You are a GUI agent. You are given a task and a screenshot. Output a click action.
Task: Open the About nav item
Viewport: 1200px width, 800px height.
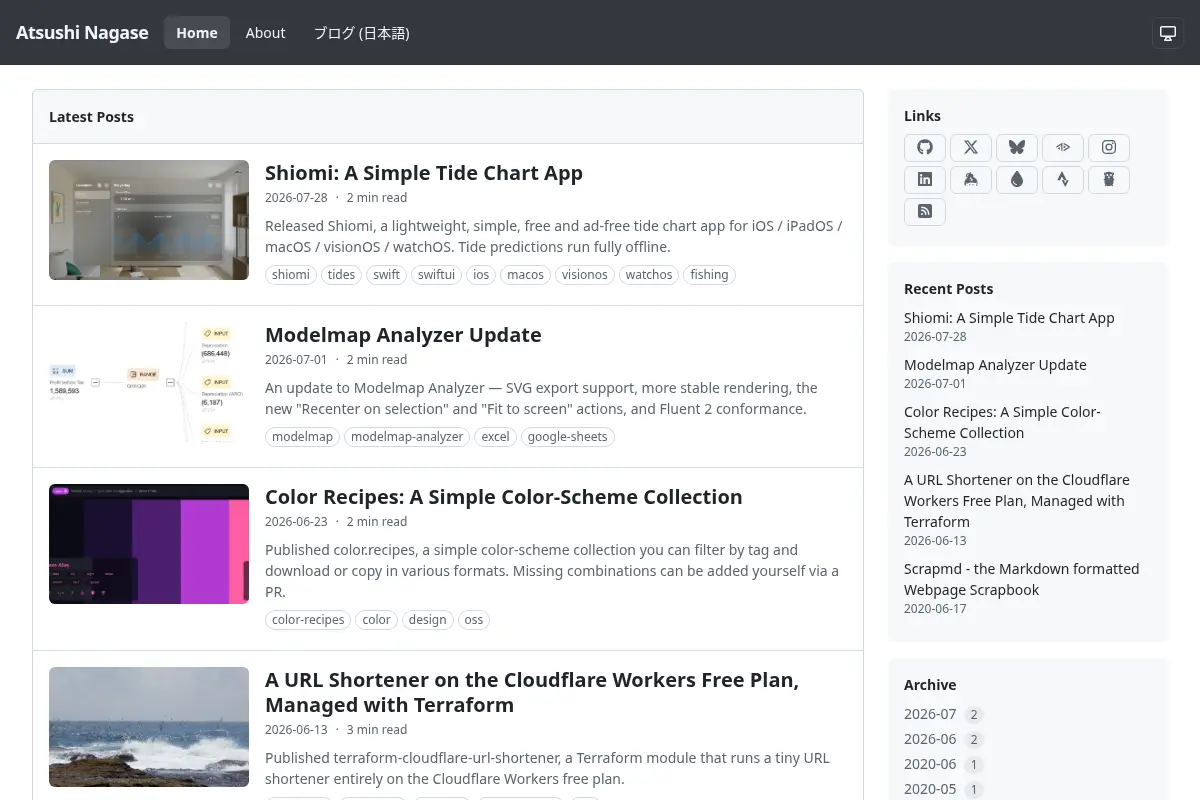click(x=265, y=33)
